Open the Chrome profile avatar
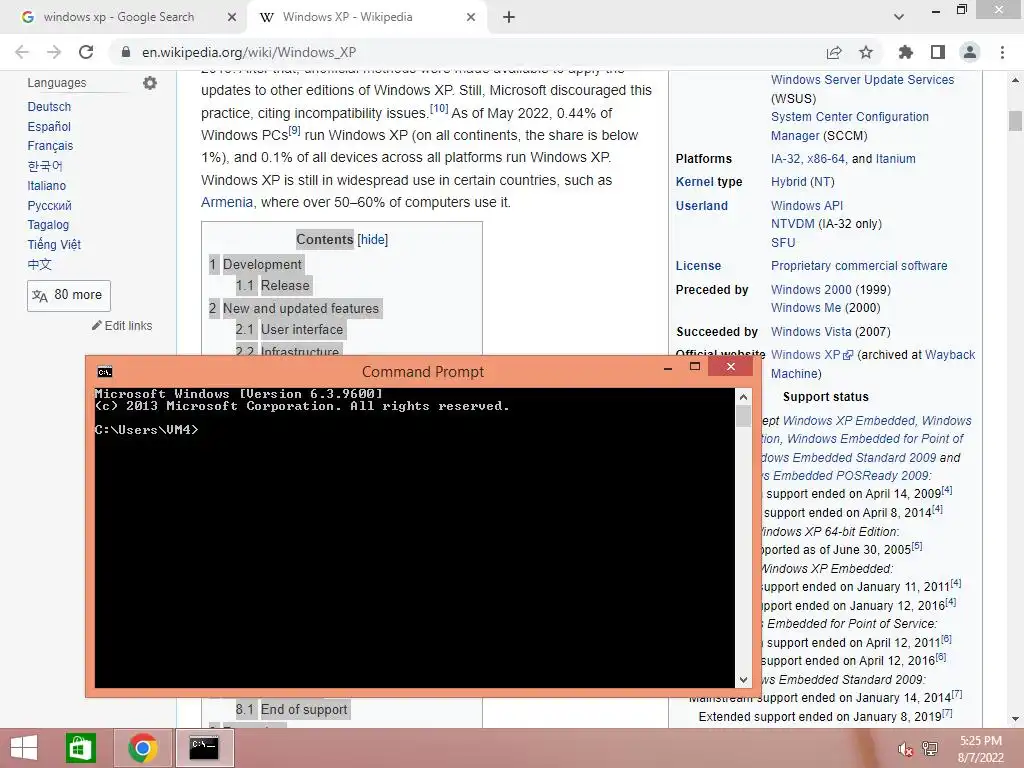The image size is (1024, 768). click(x=970, y=52)
